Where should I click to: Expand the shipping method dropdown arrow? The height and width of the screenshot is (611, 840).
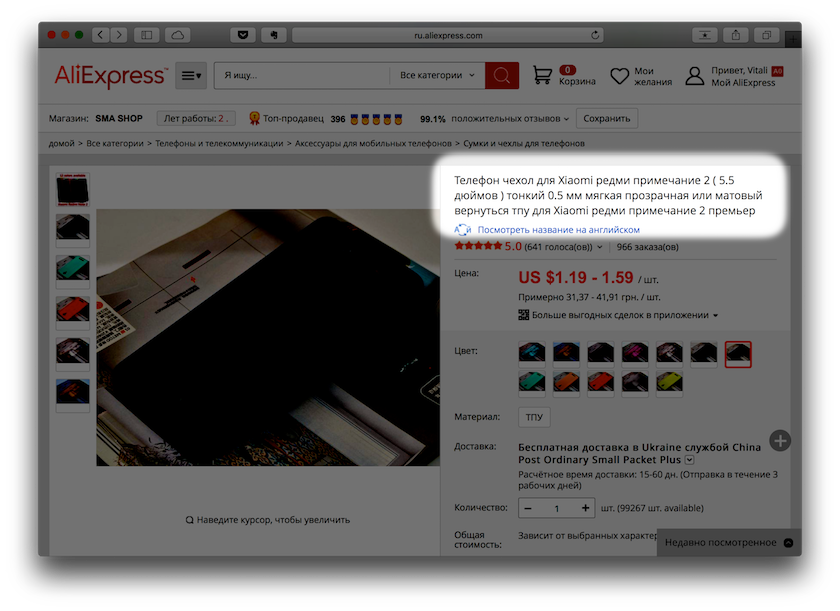click(689, 460)
